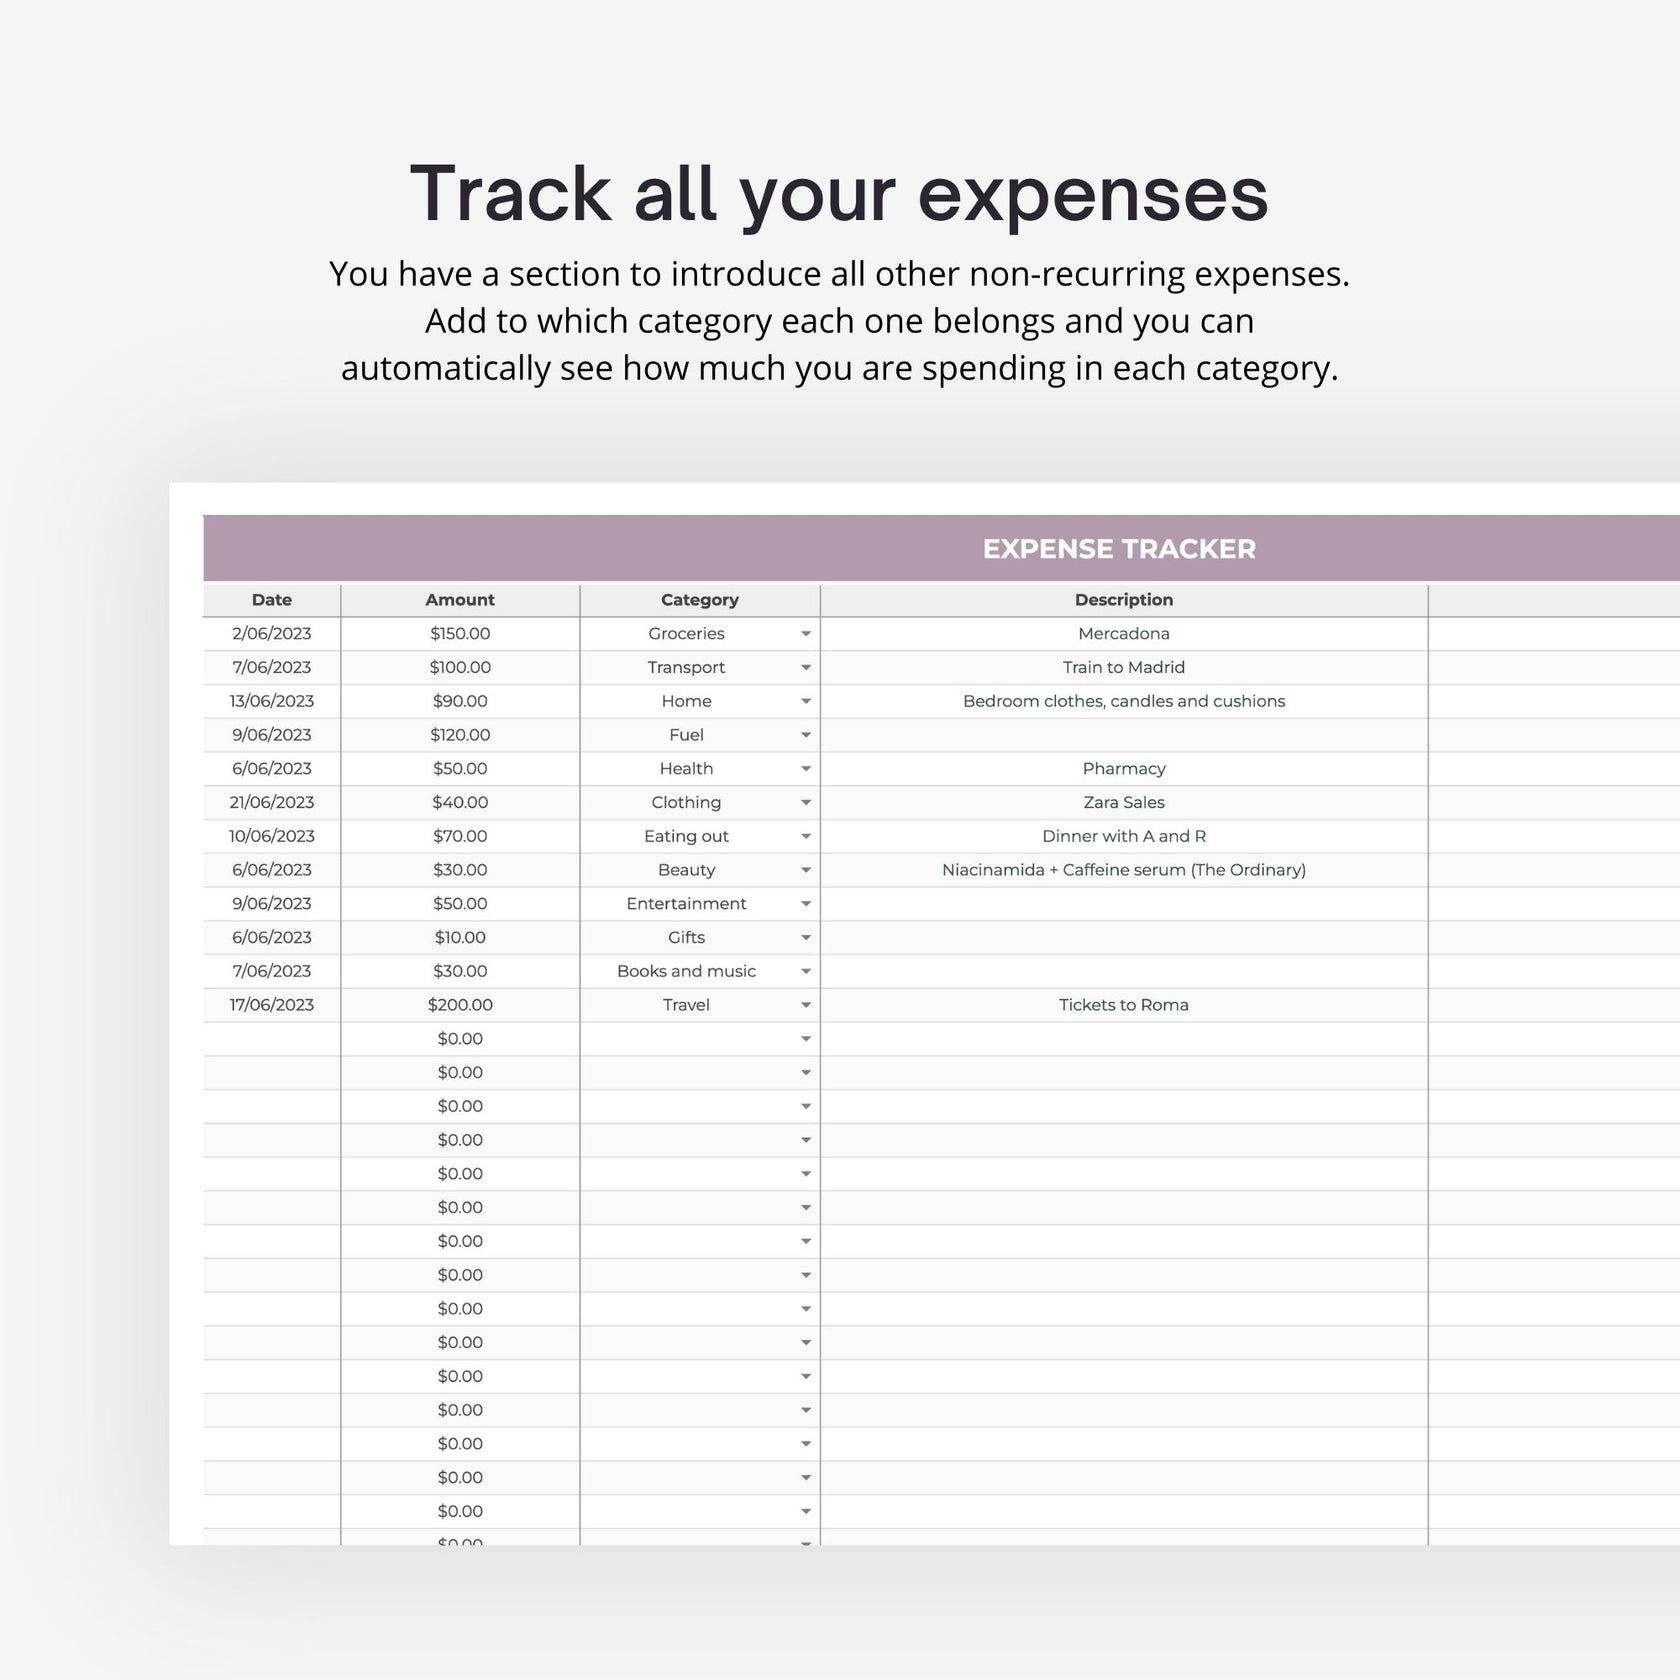Click the EXPENSE TRACKER title banner
This screenshot has height=1680, width=1680.
click(x=1120, y=549)
